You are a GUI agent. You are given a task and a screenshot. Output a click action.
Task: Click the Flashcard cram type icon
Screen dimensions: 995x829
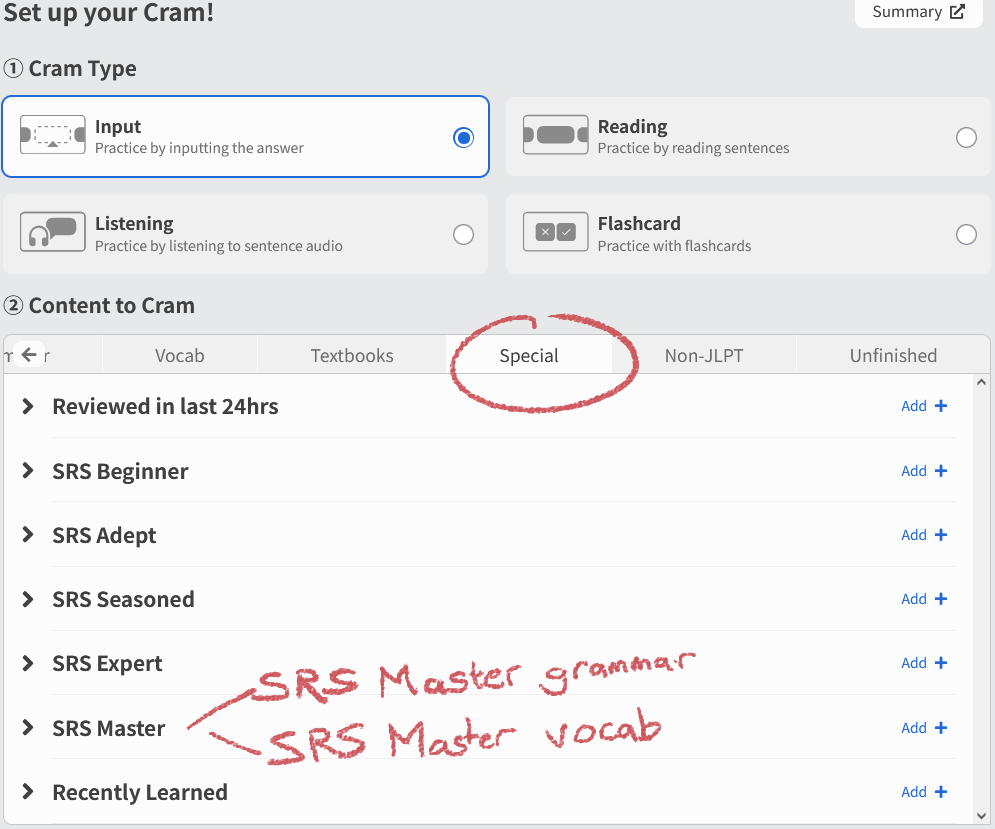click(x=555, y=232)
